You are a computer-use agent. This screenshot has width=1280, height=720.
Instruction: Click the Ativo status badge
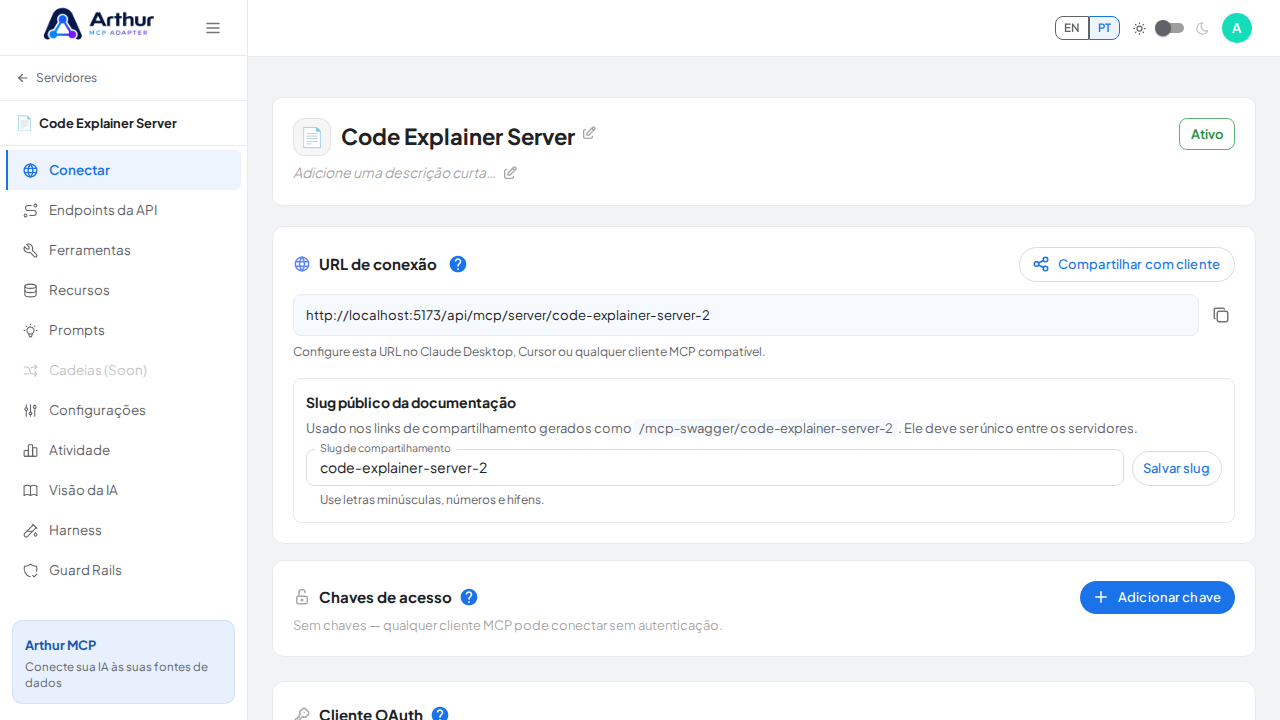(x=1207, y=134)
